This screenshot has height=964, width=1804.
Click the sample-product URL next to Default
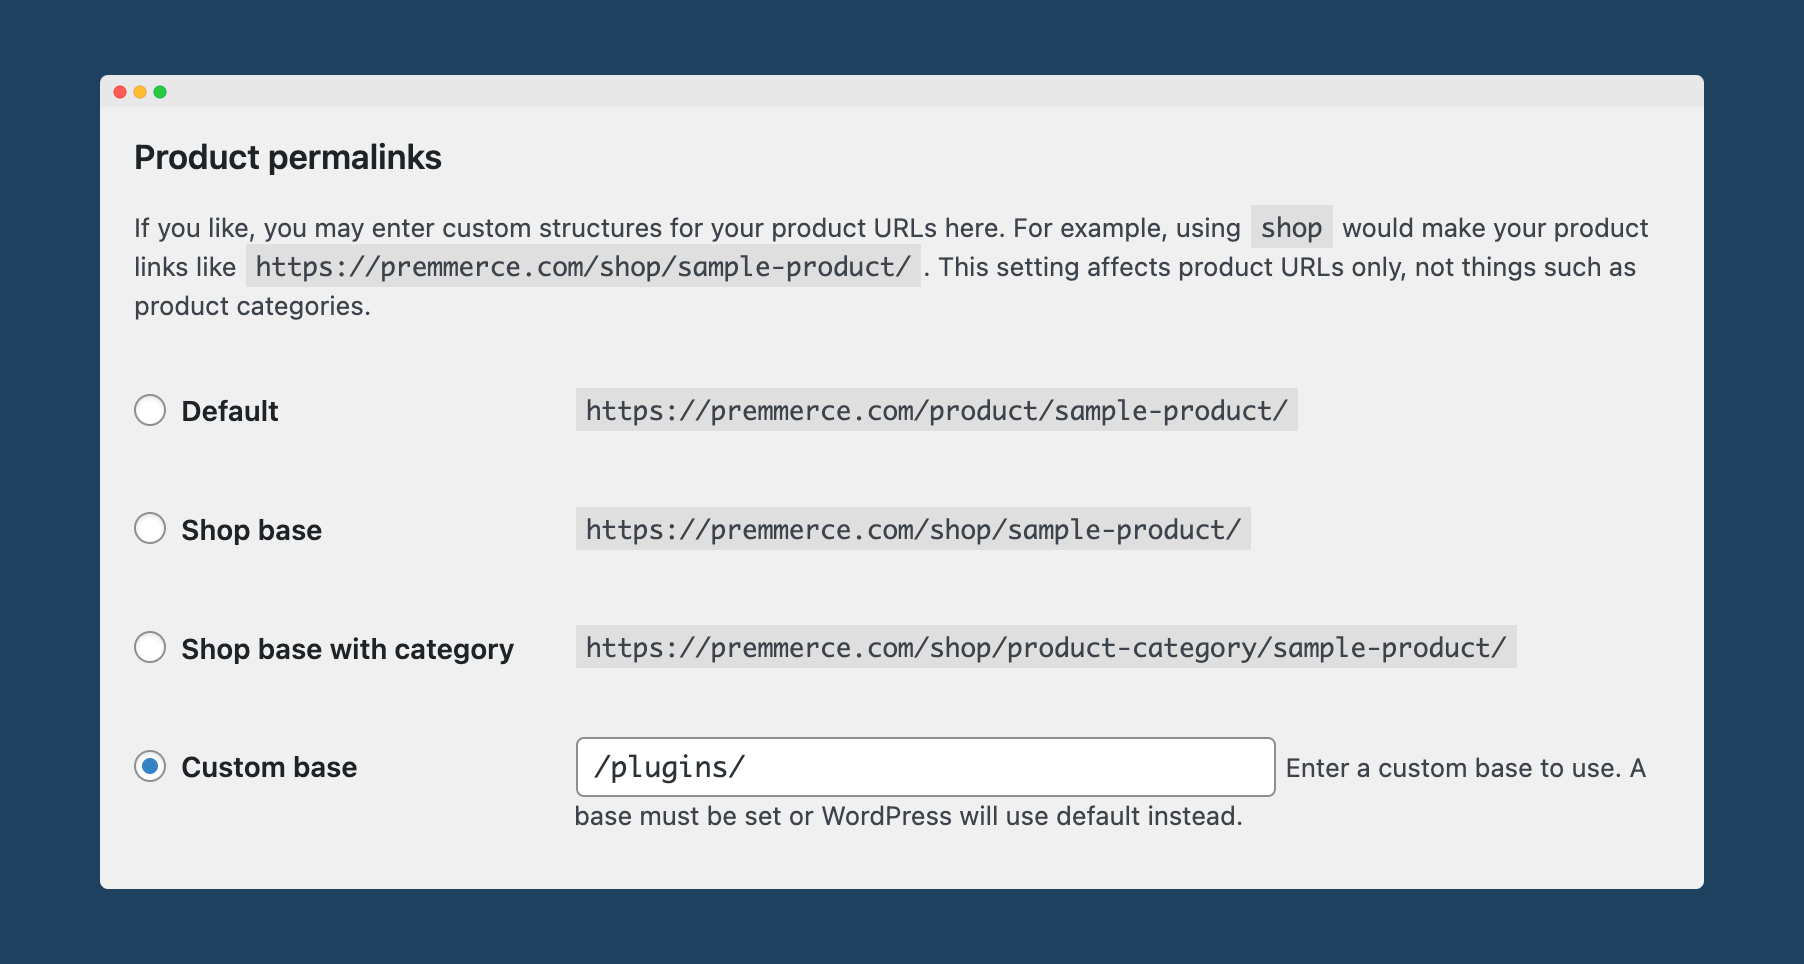click(938, 410)
